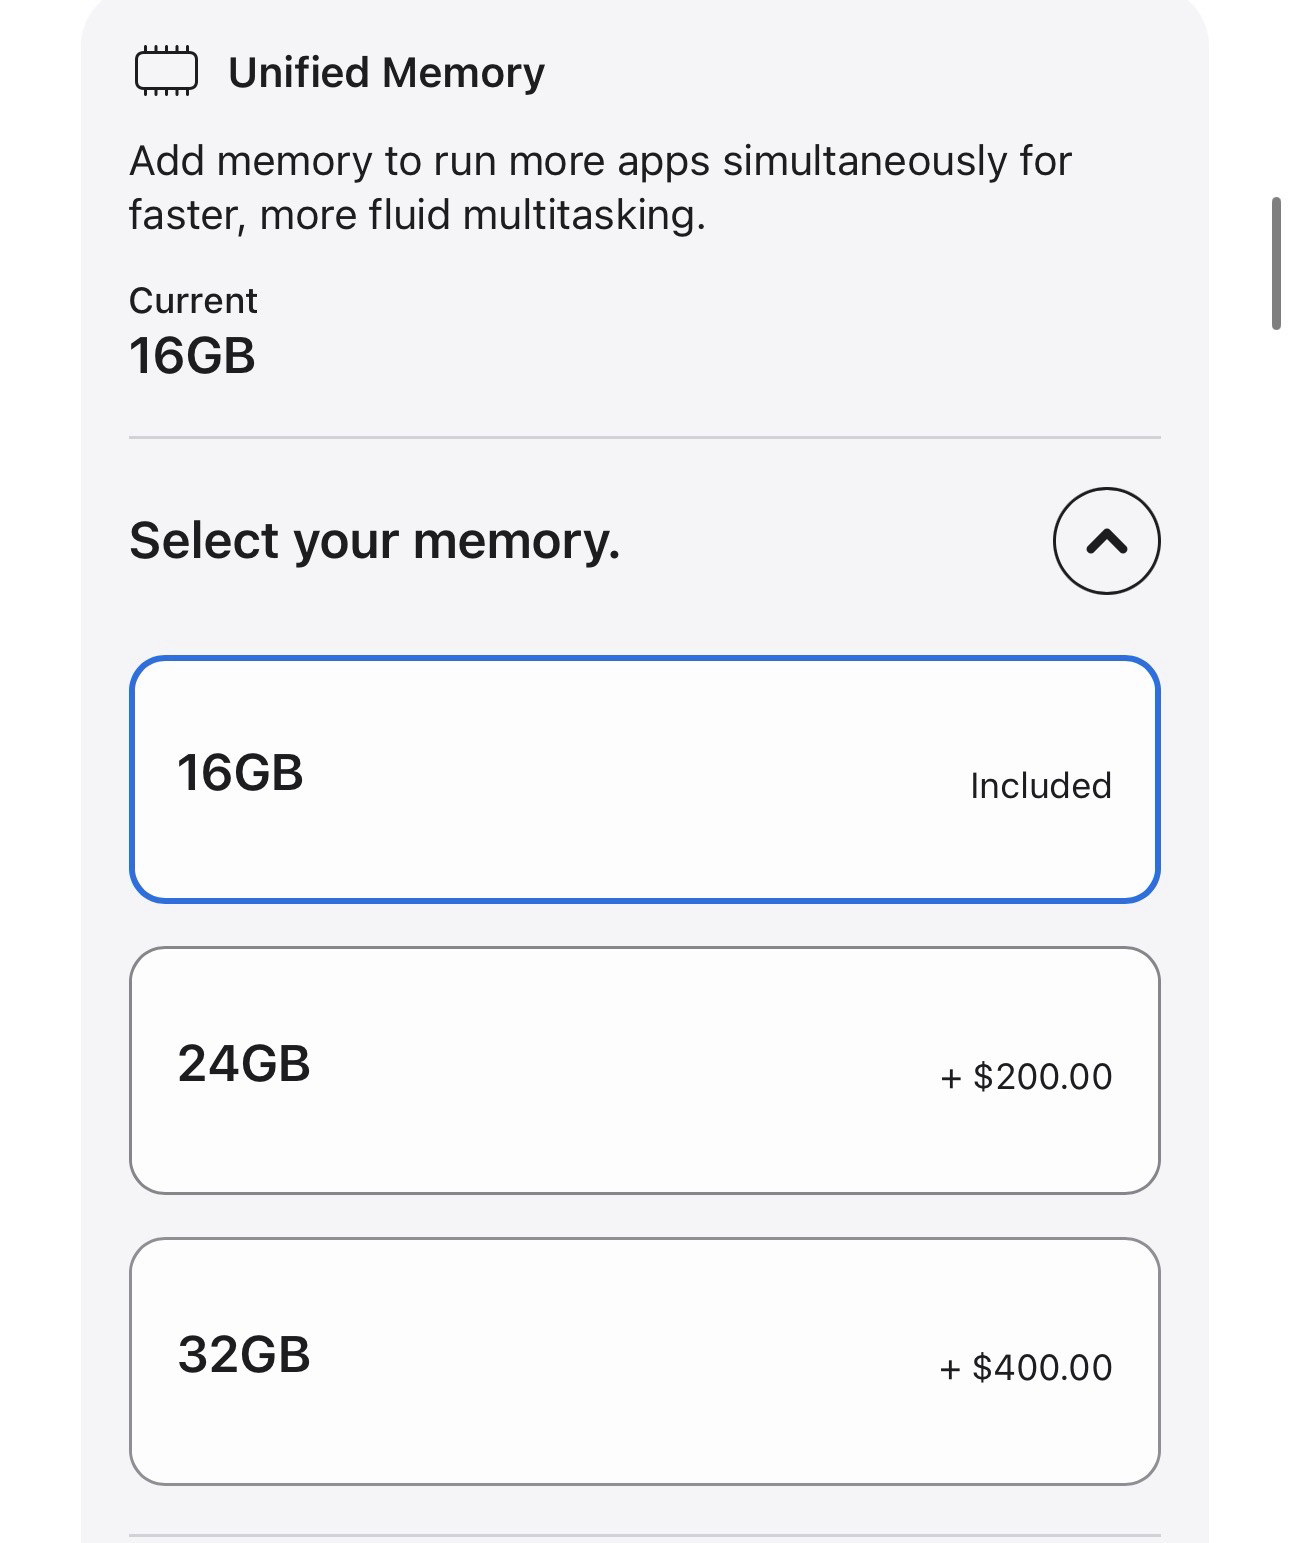Click the 16GB text in highlighted card
The width and height of the screenshot is (1290, 1543).
tap(240, 773)
